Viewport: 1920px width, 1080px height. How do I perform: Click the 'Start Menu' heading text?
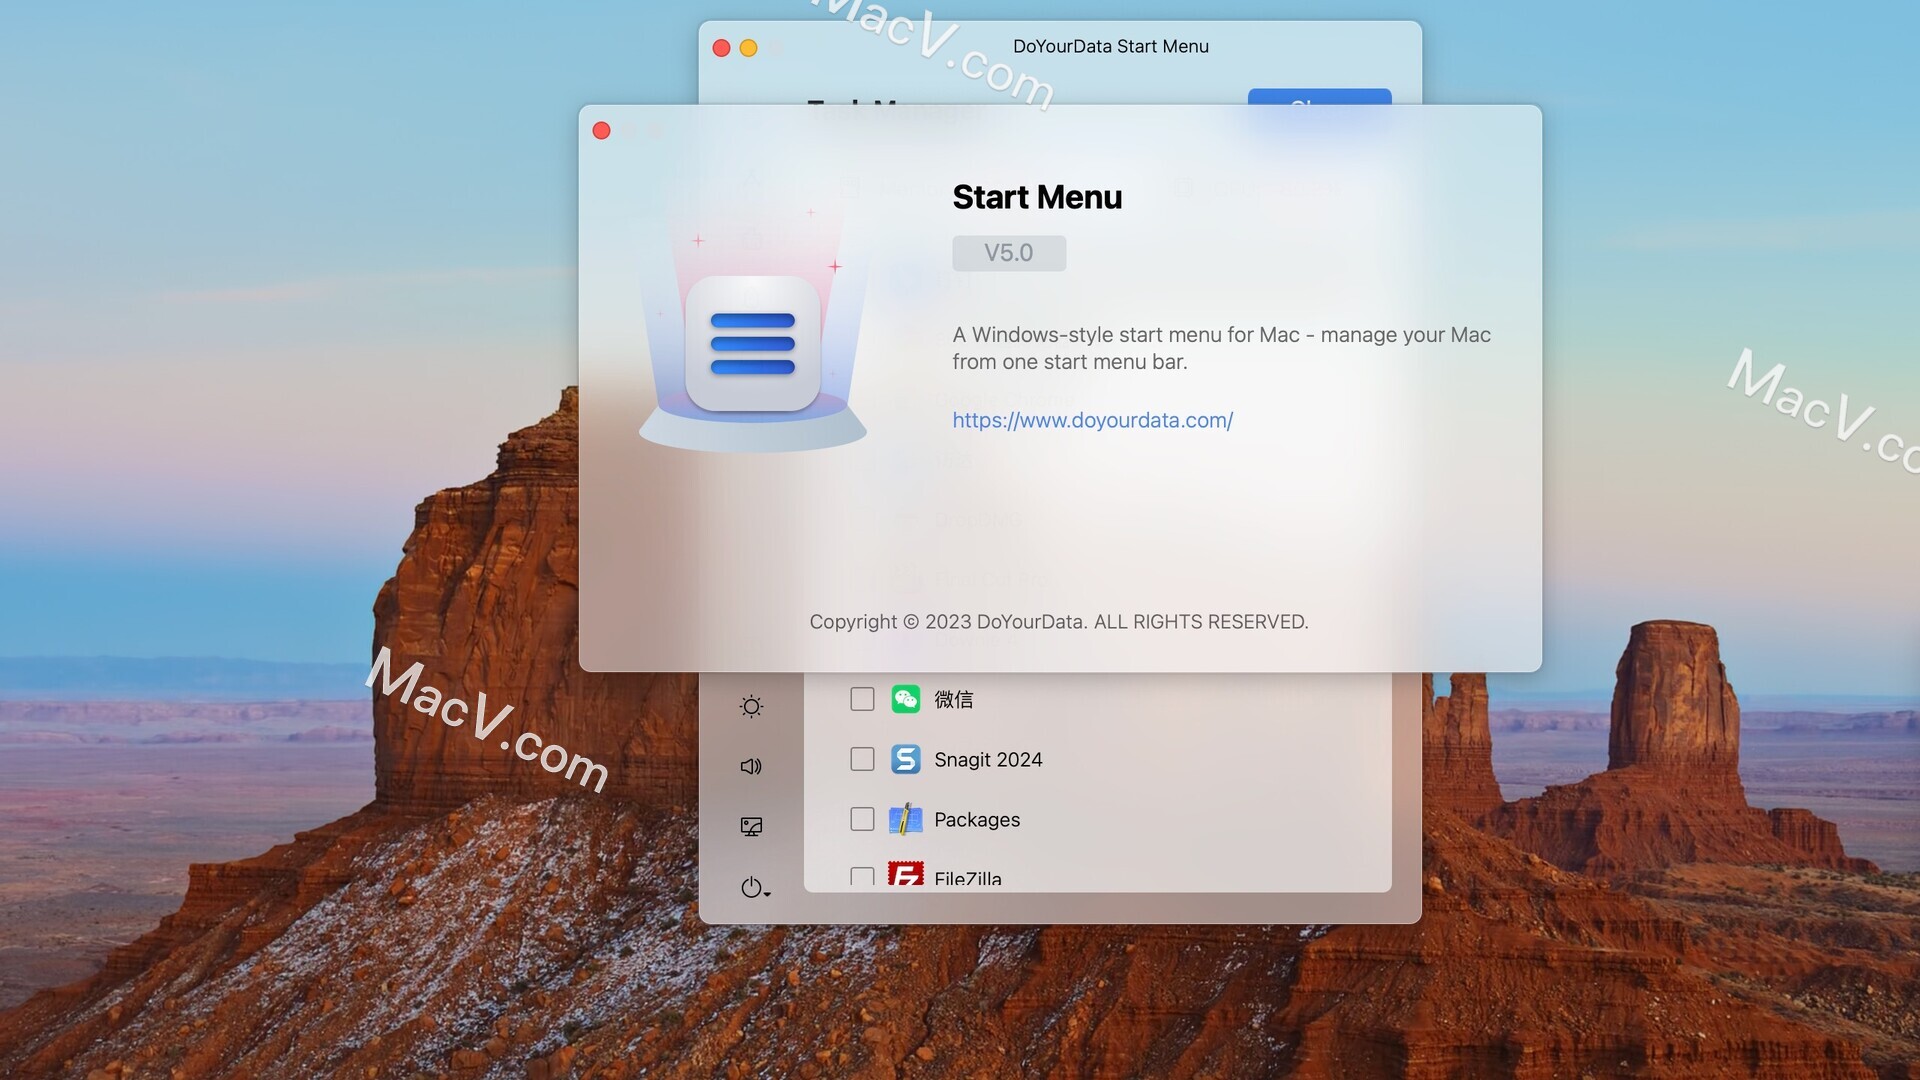[x=1037, y=197]
